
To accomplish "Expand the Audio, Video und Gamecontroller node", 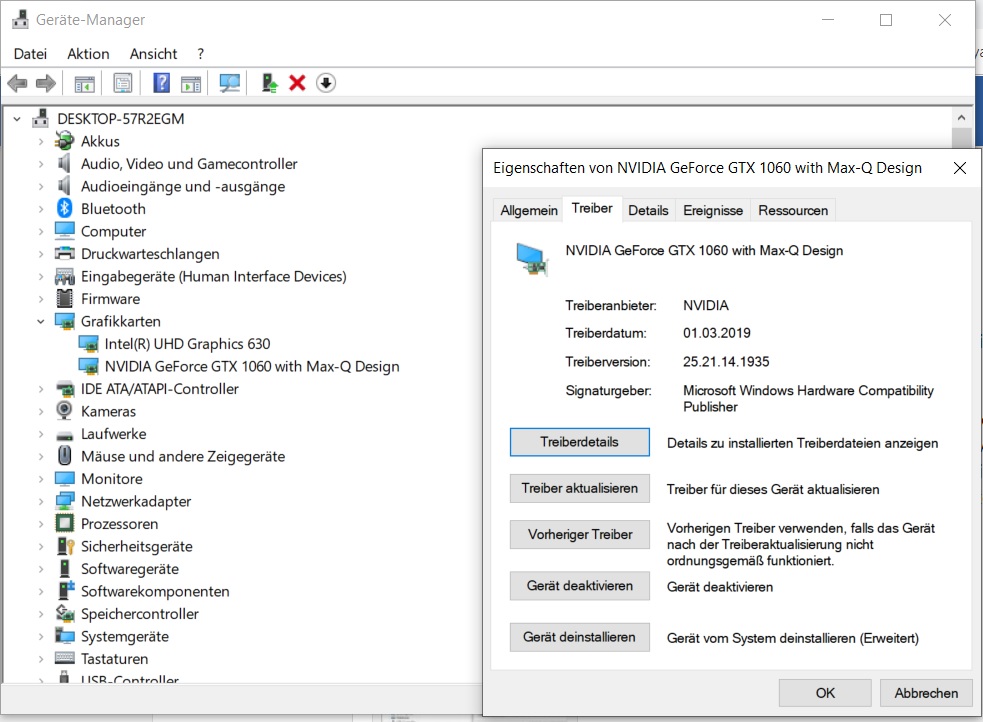I will pos(41,164).
